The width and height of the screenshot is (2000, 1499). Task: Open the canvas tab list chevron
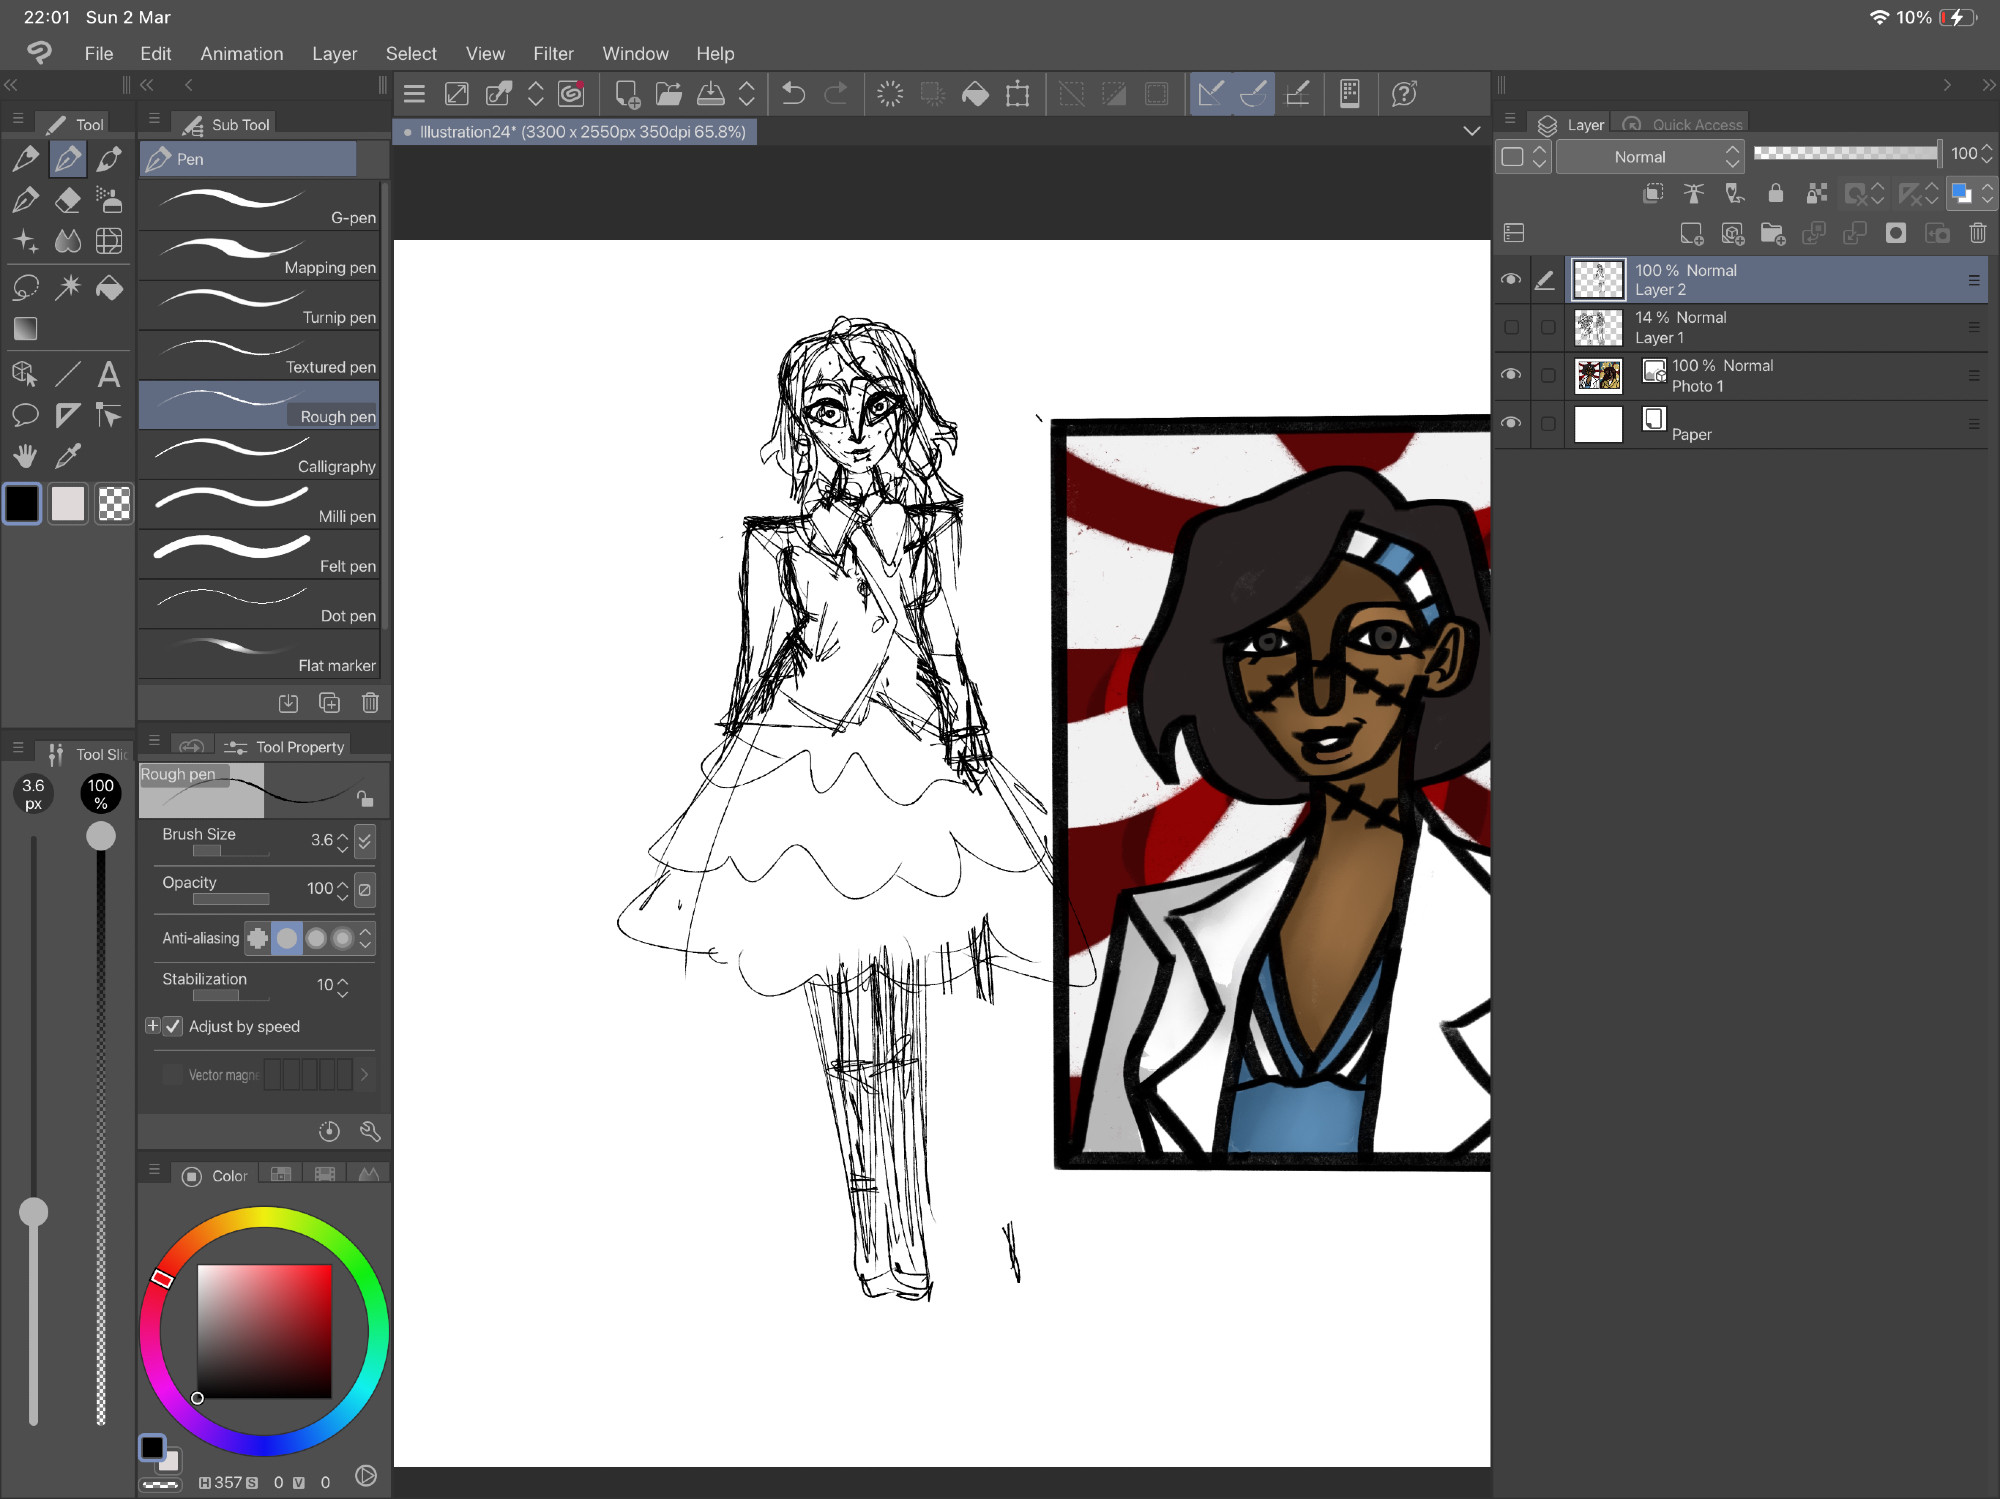1471,131
